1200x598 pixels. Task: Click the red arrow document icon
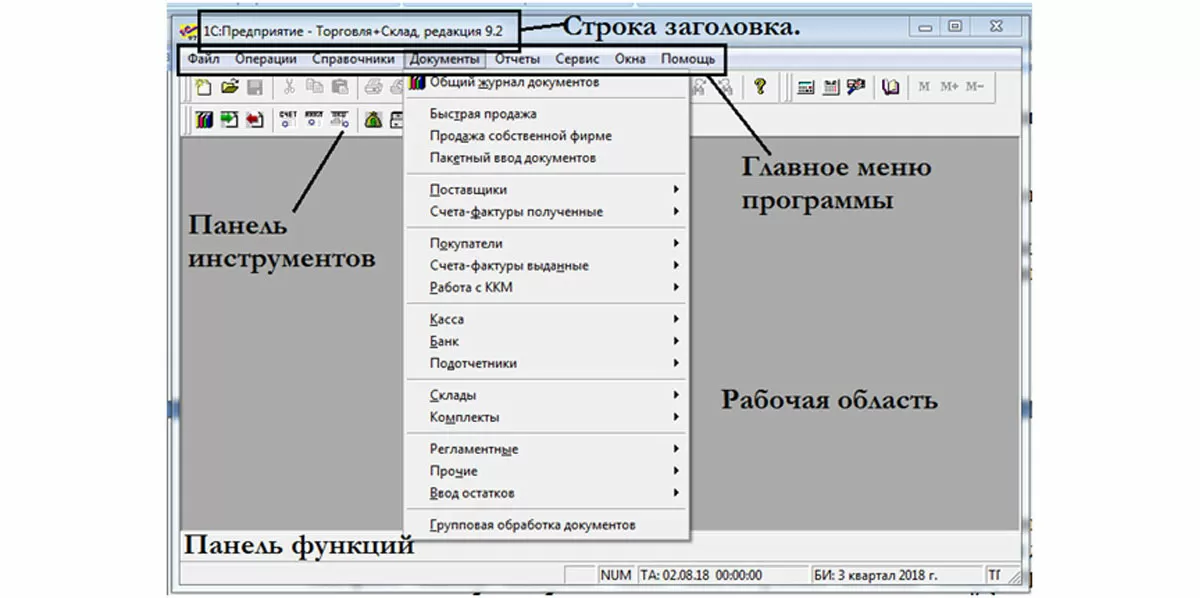pos(254,119)
